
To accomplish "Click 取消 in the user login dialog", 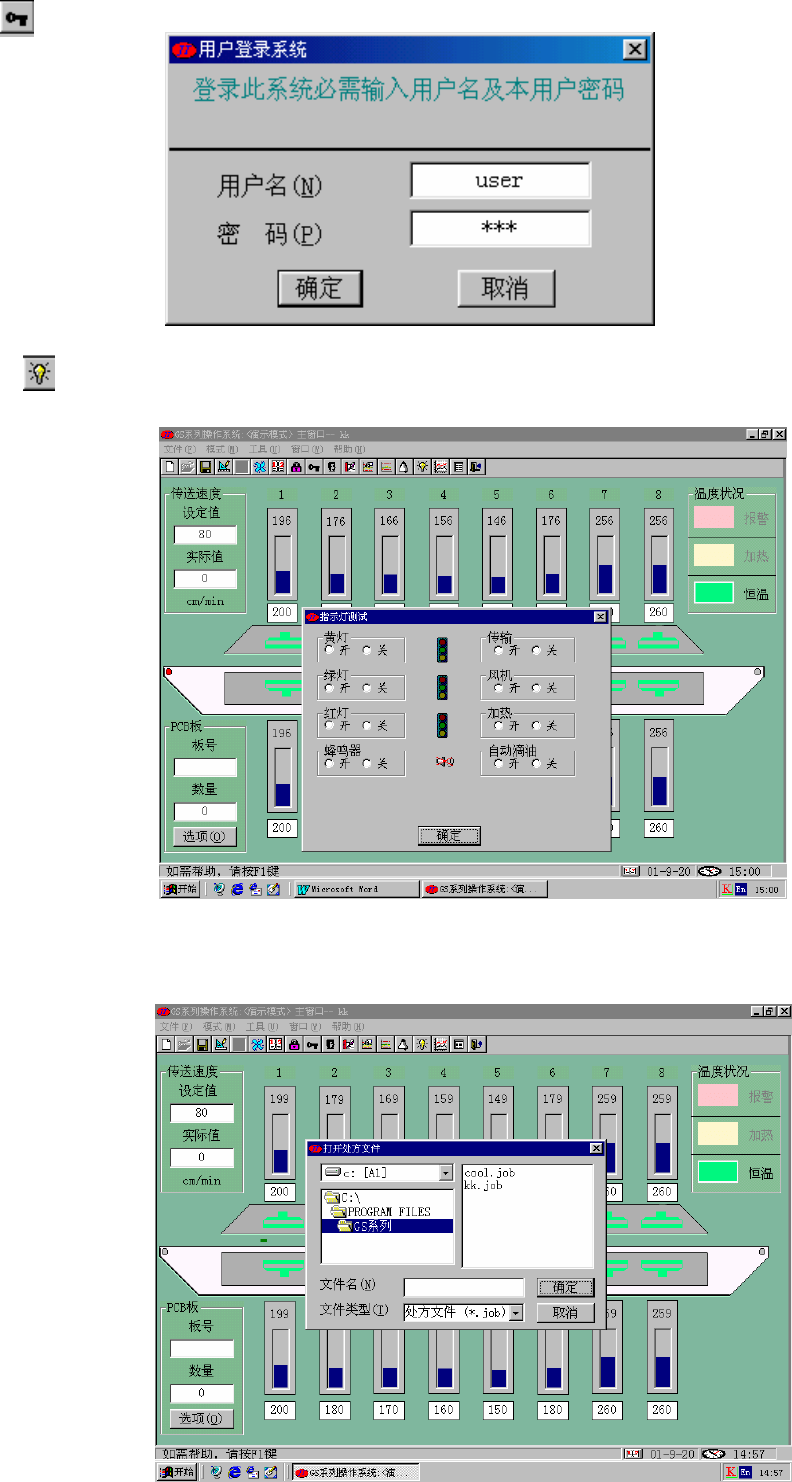I will [506, 289].
